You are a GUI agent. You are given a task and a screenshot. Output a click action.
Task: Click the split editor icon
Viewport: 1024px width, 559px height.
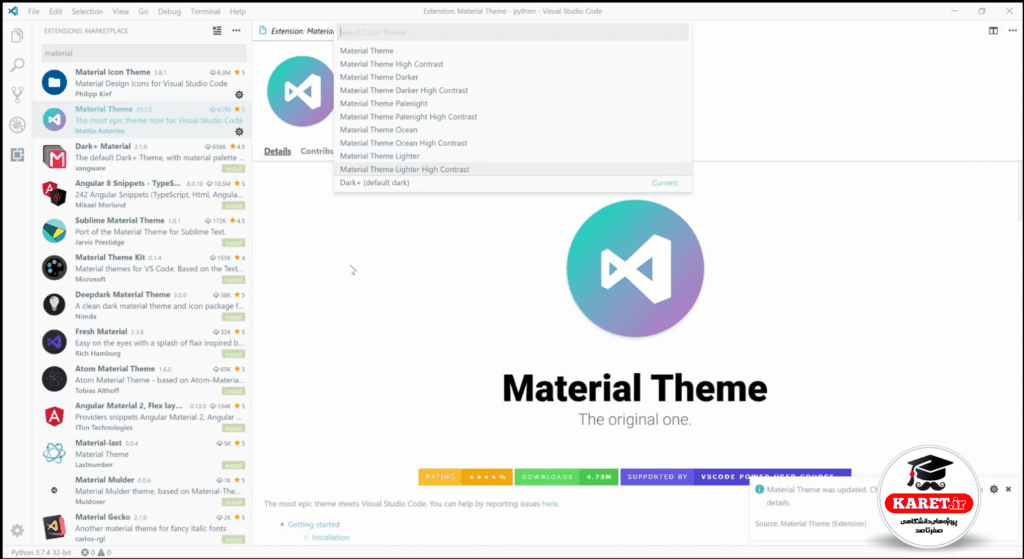pyautogui.click(x=993, y=31)
